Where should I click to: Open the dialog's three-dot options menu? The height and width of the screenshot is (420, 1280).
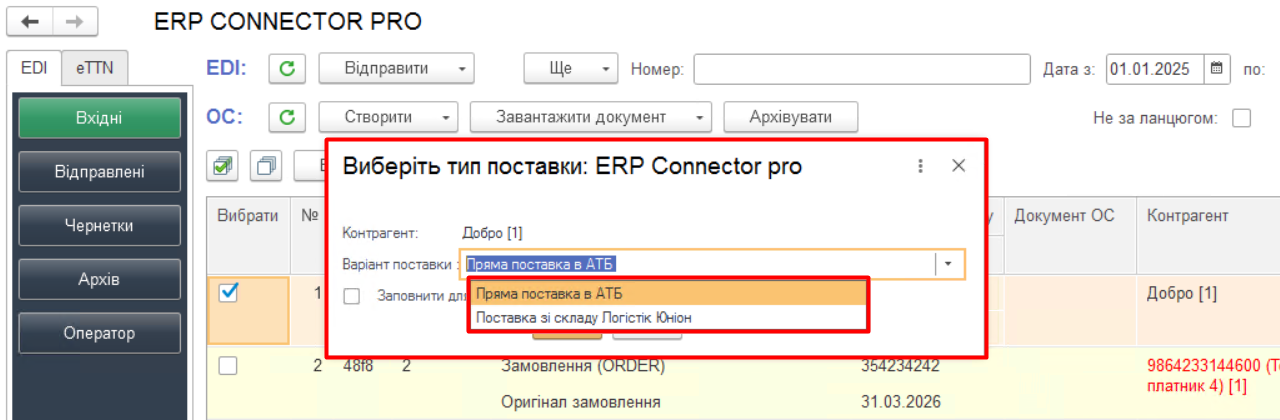tap(920, 166)
